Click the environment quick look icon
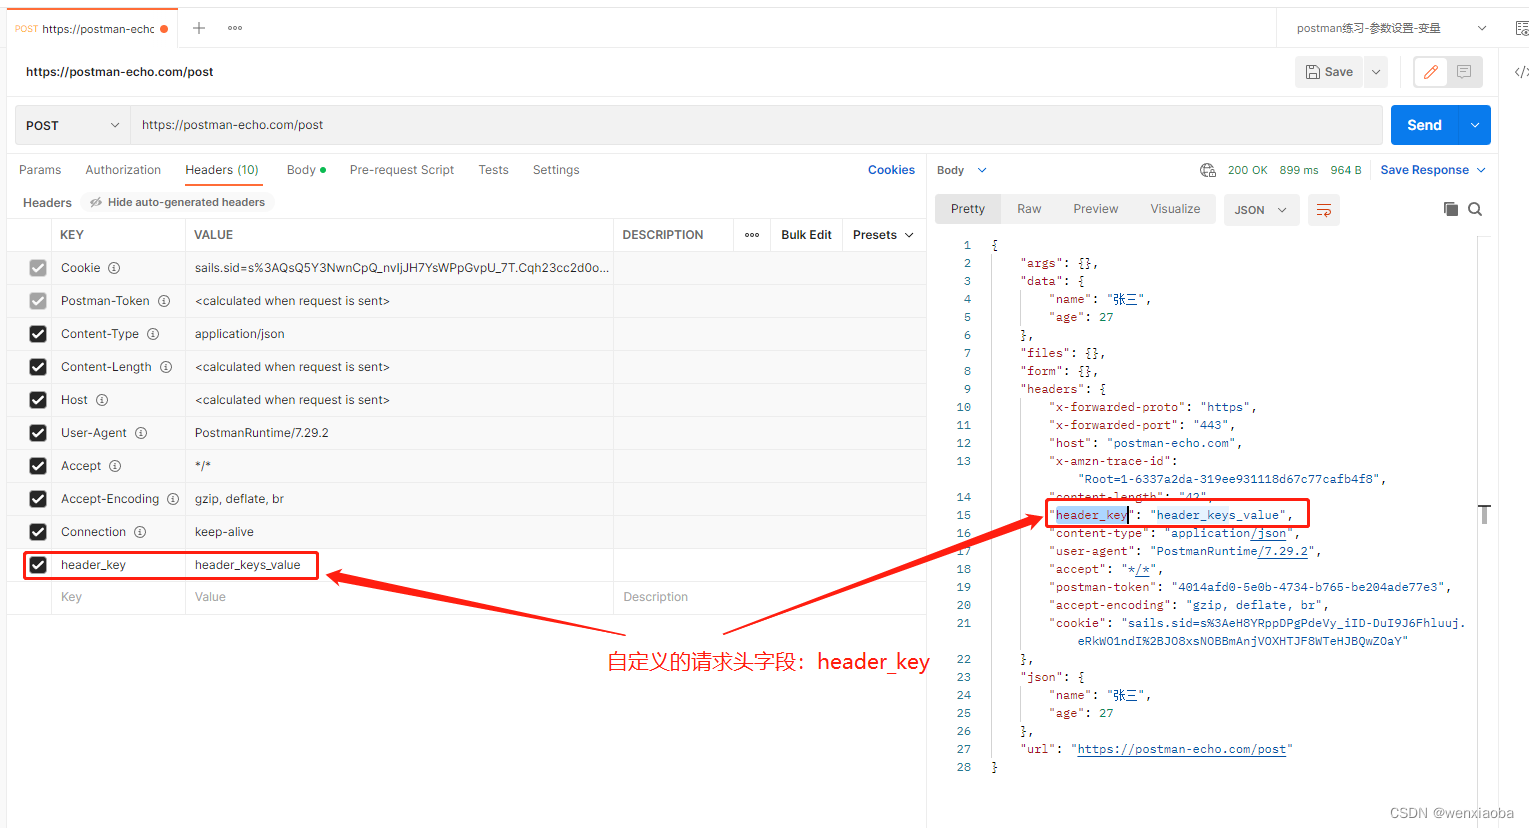Image resolution: width=1529 pixels, height=828 pixels. [x=1521, y=28]
